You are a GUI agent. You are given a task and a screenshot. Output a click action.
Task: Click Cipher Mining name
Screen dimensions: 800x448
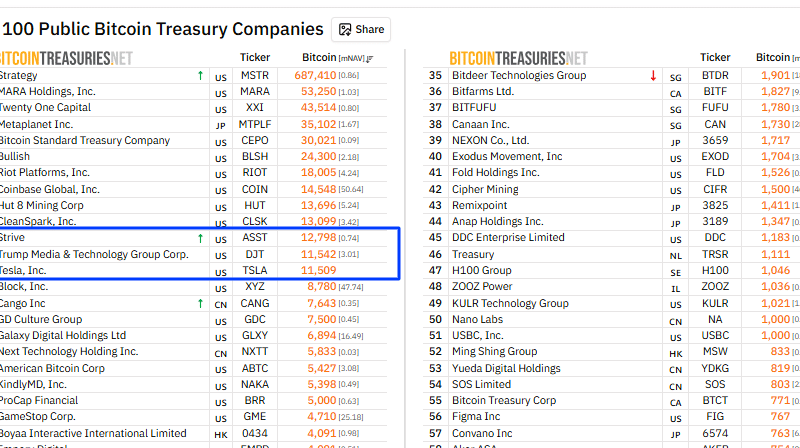(x=485, y=189)
